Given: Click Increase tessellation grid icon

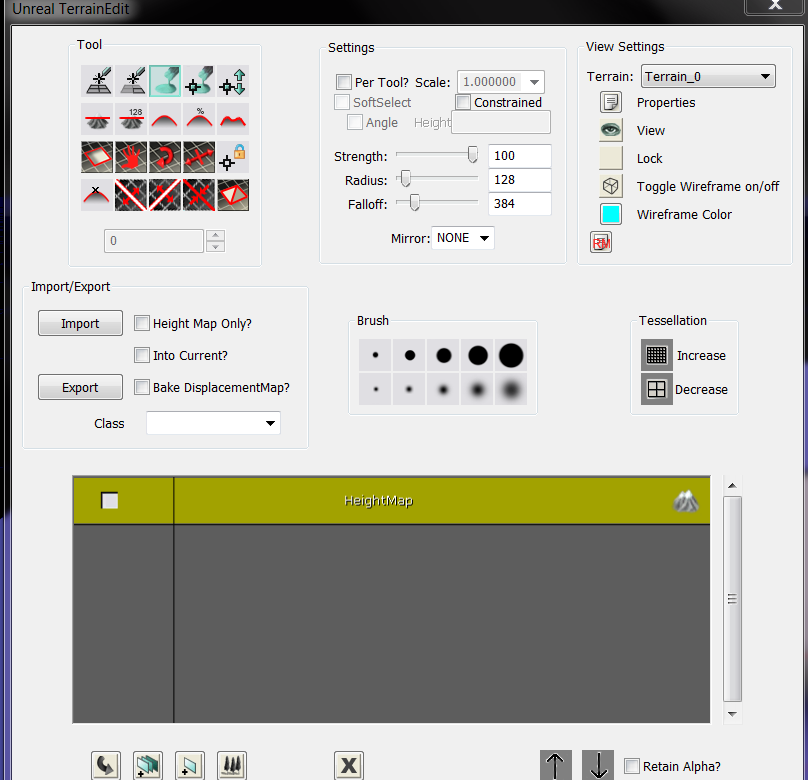Looking at the screenshot, I should 656,355.
